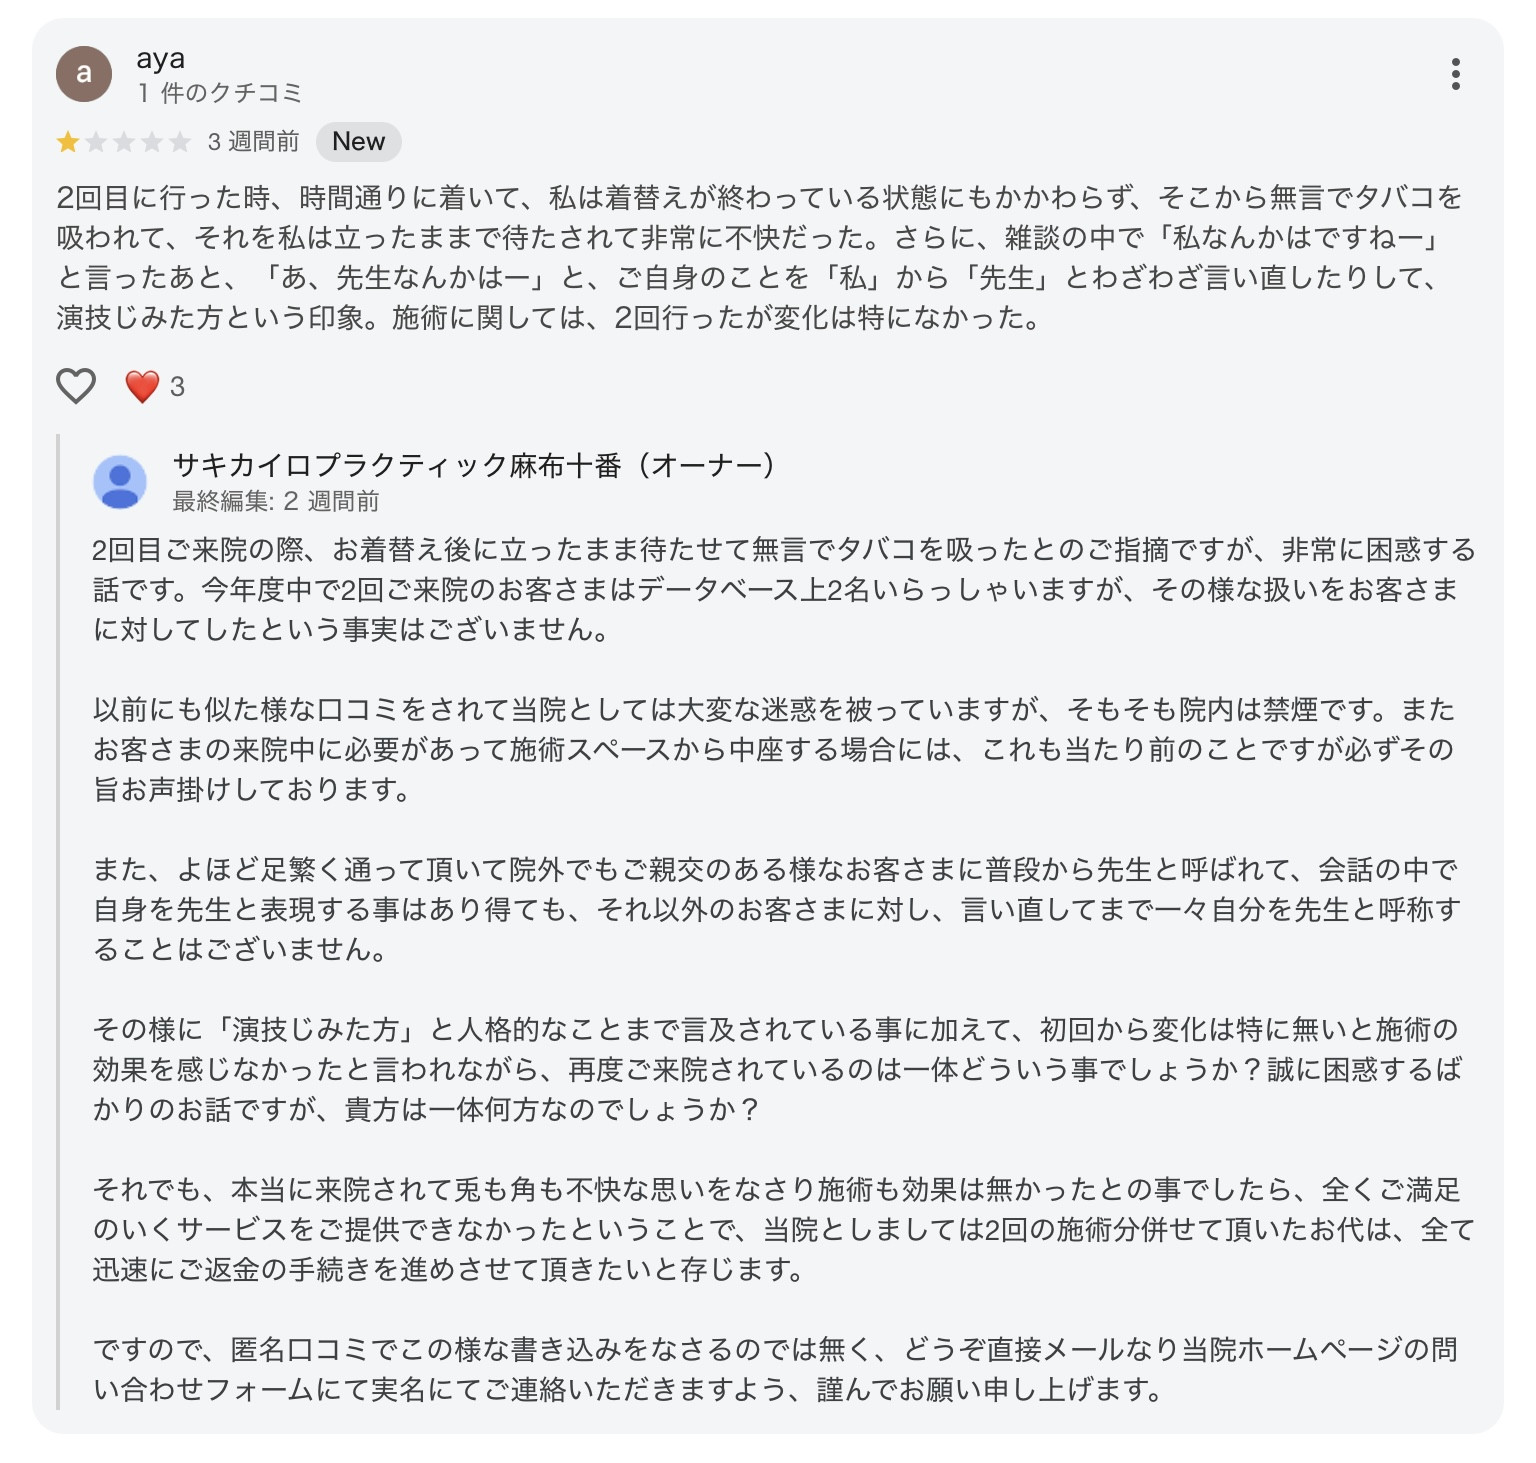Image resolution: width=1536 pixels, height=1463 pixels.
Task: Click the reaction count "3"
Action: point(177,387)
